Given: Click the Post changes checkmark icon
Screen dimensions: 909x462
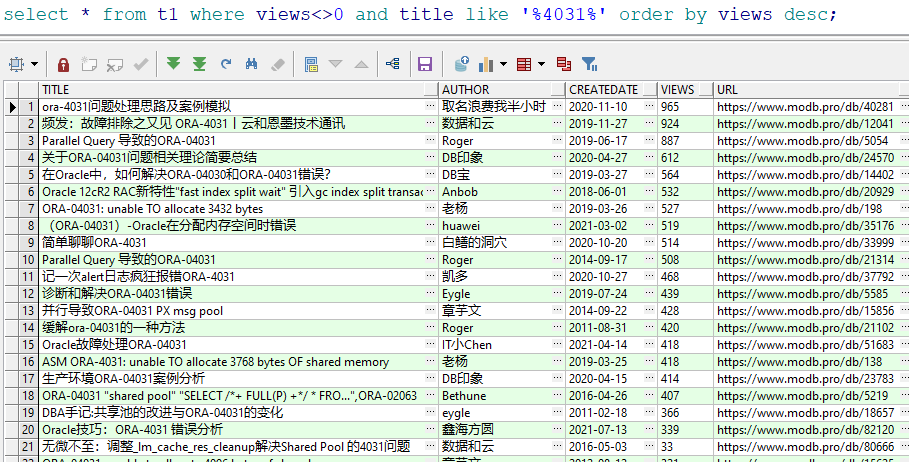Looking at the screenshot, I should (141, 64).
